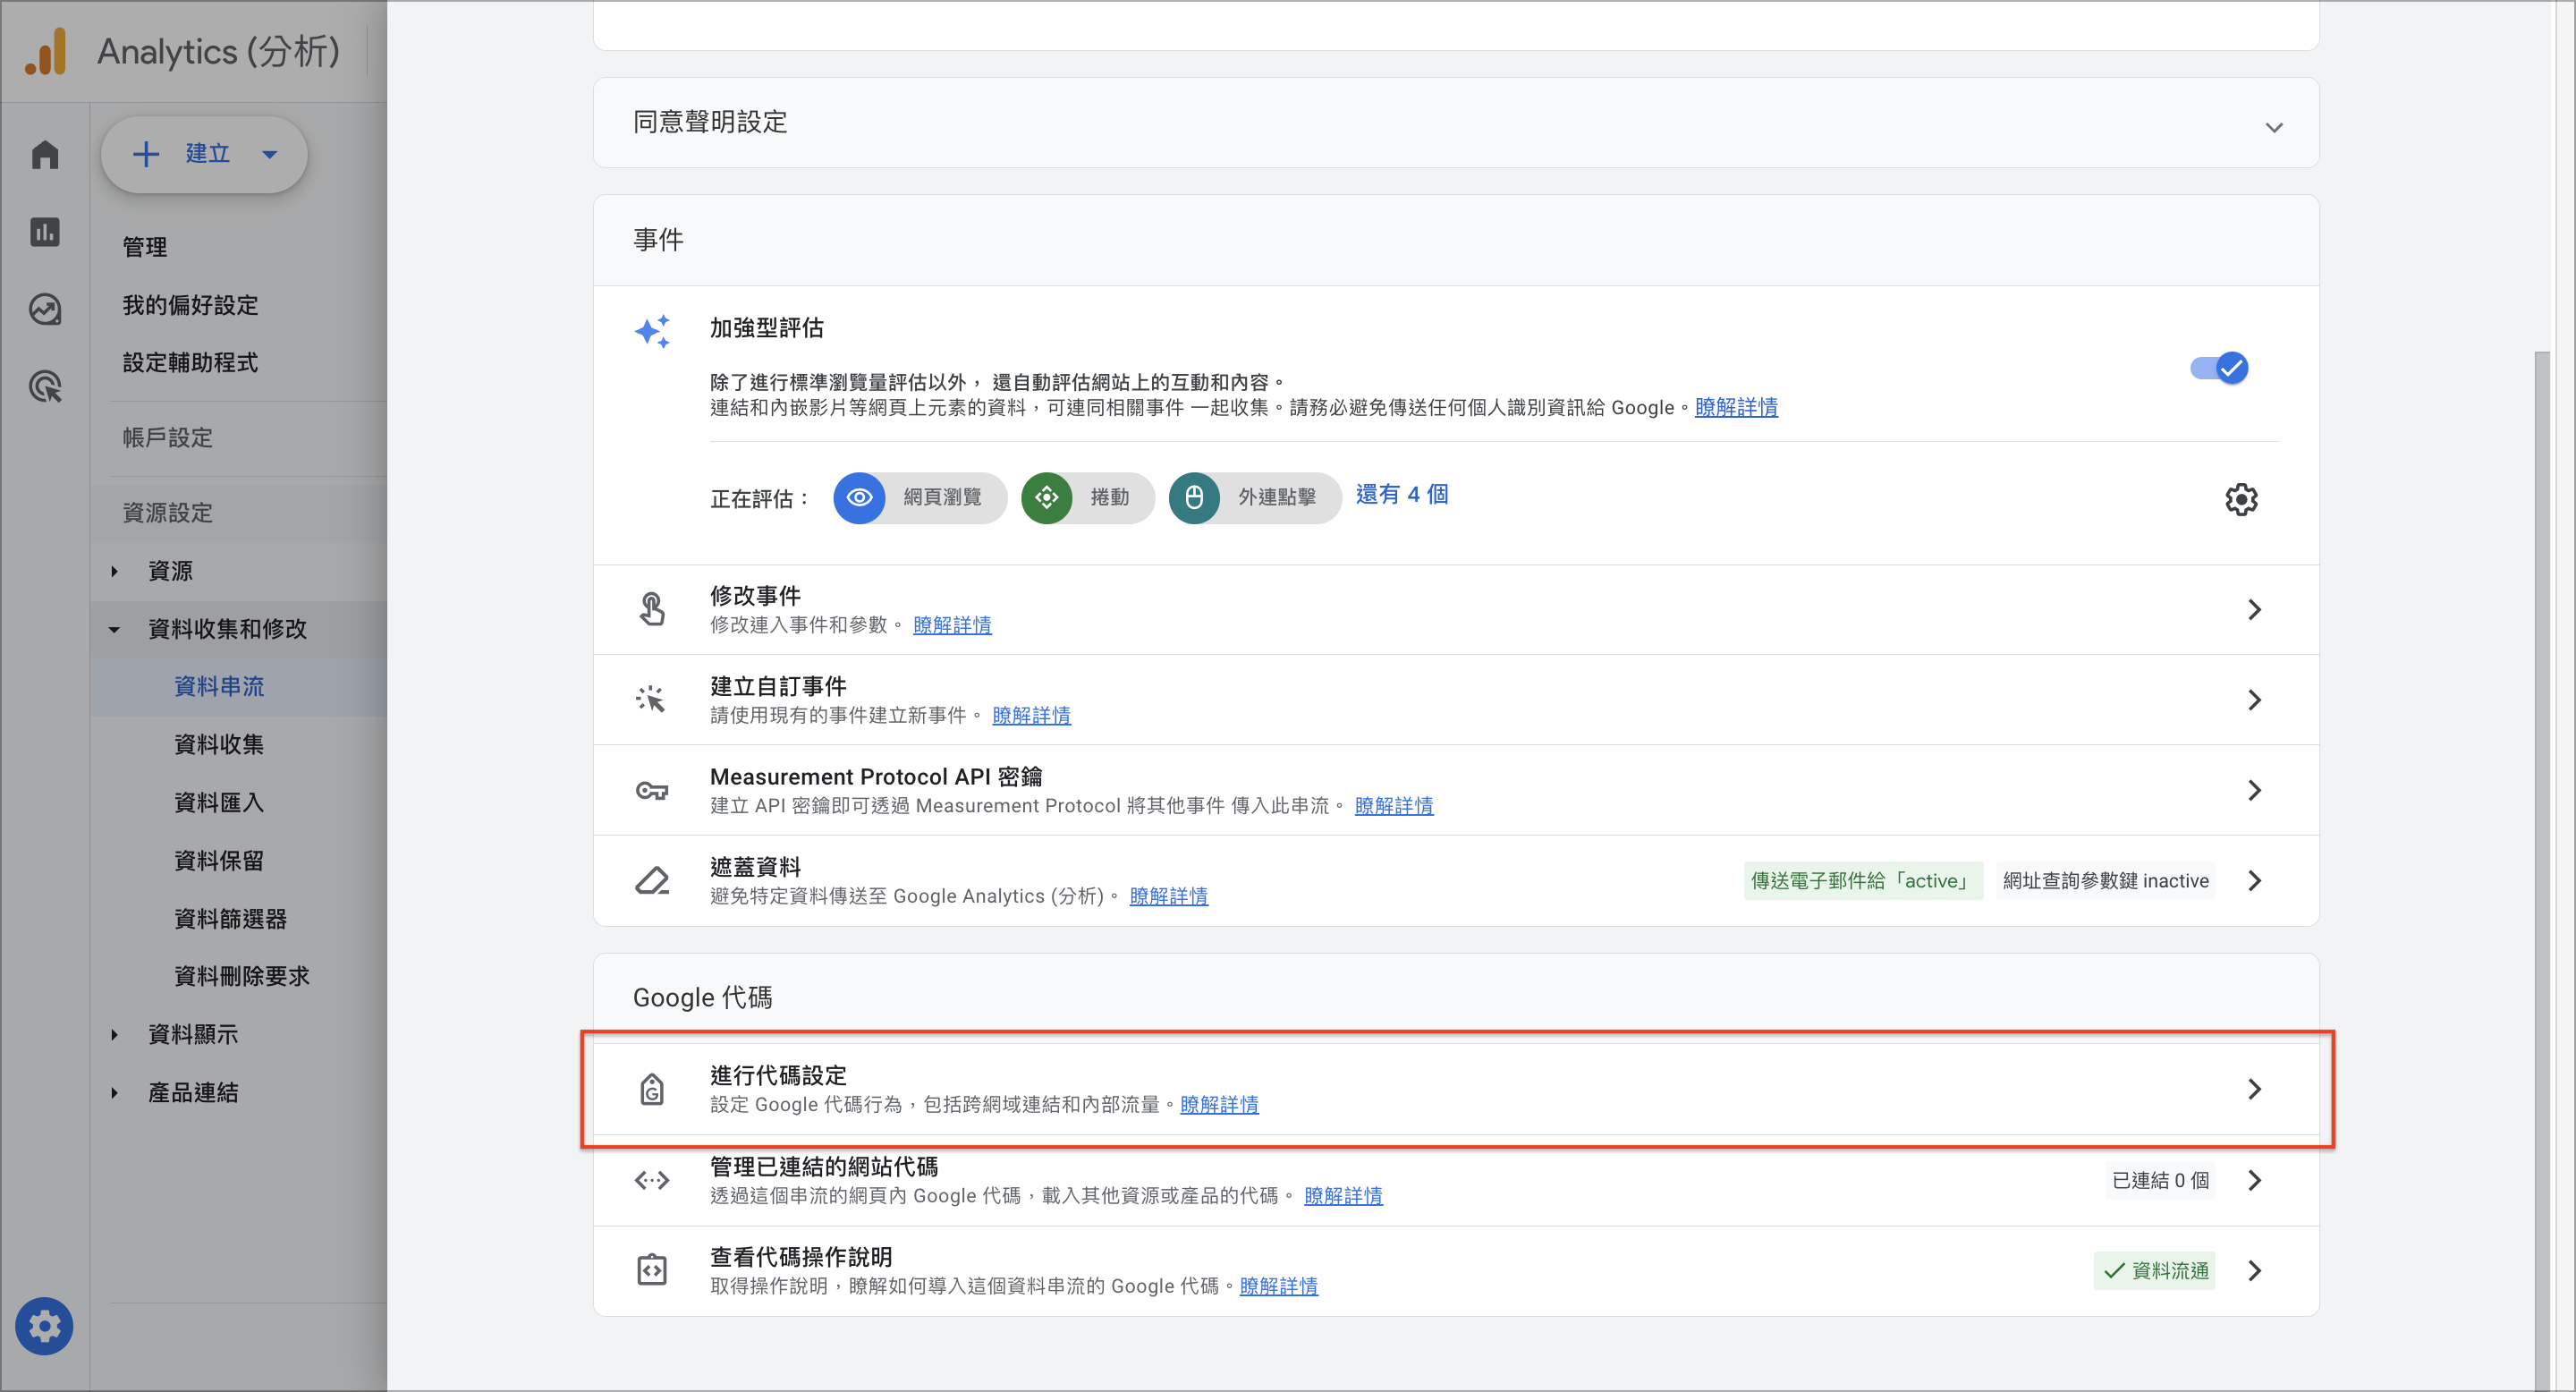Click the 還有 4 個 link
The width and height of the screenshot is (2576, 1392).
[1401, 494]
